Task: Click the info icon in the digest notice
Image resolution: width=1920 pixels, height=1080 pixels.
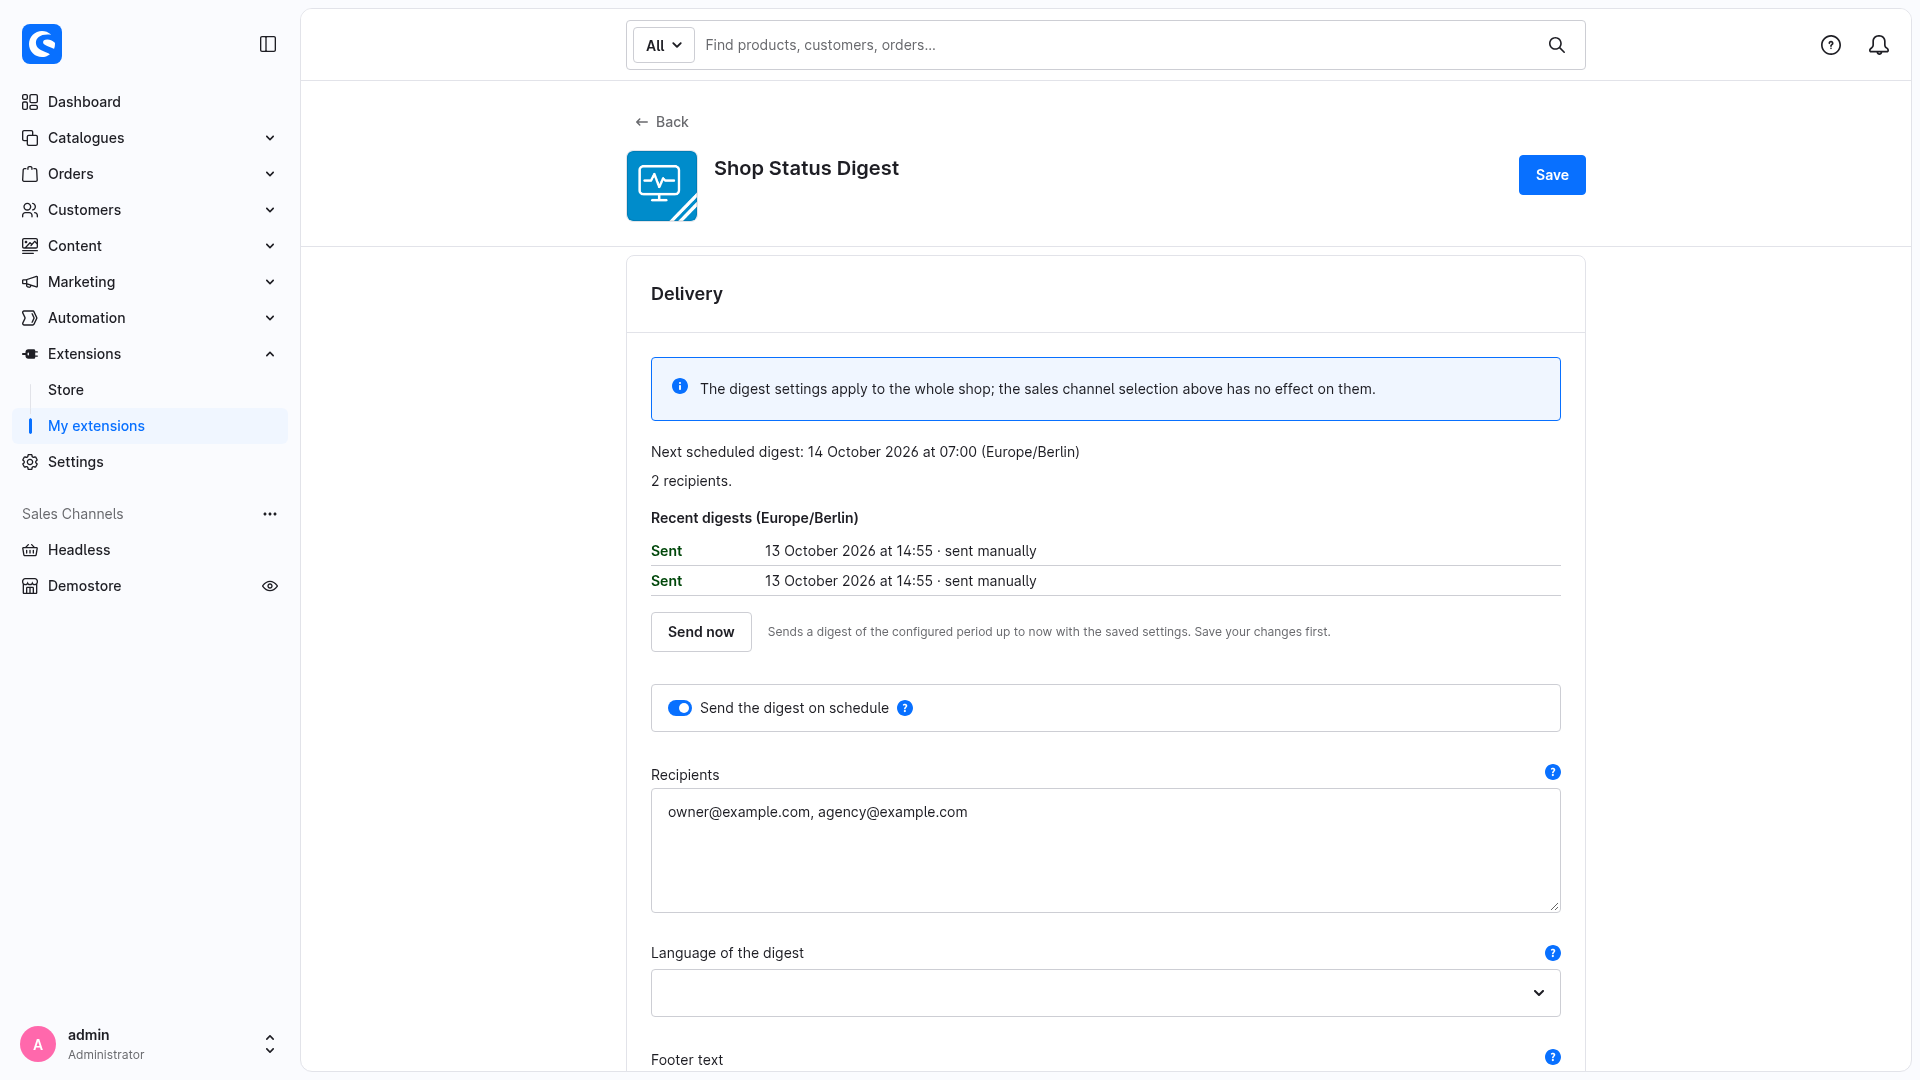Action: [x=680, y=386]
